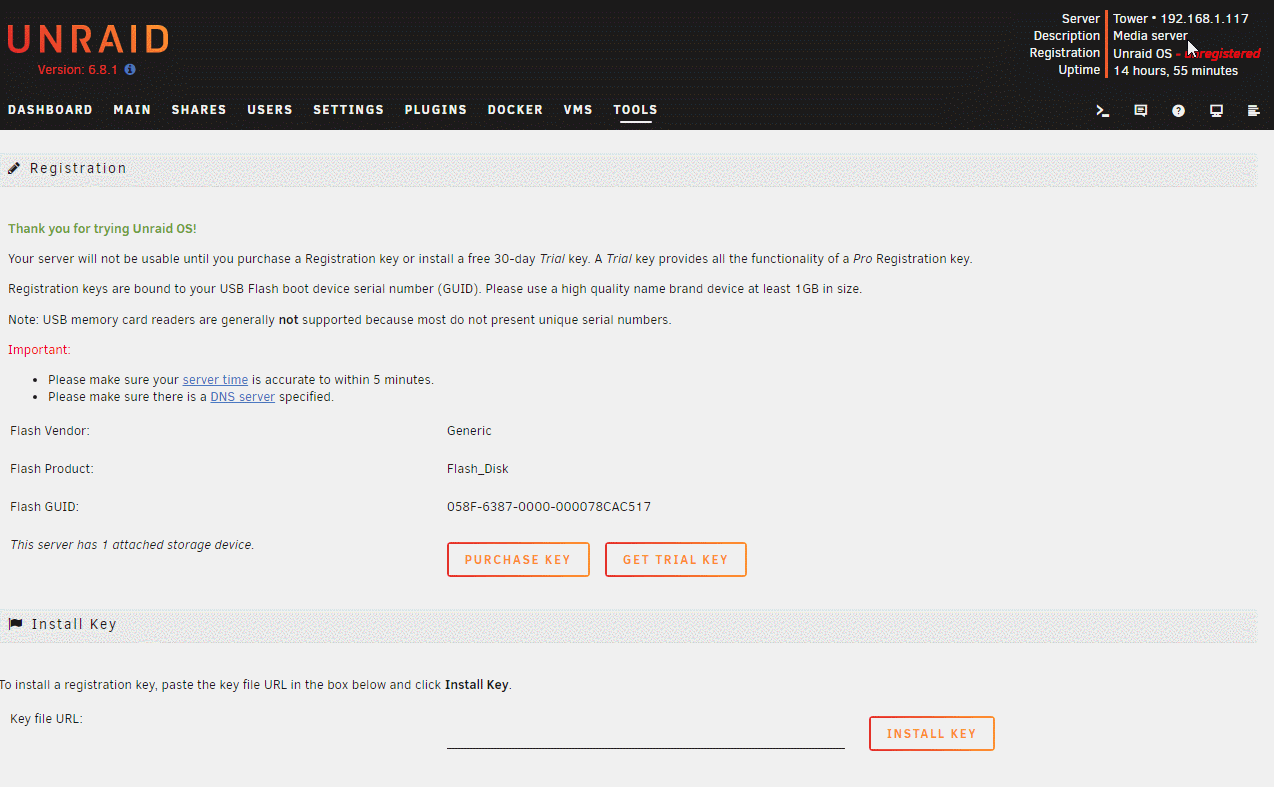Image resolution: width=1274 pixels, height=787 pixels.
Task: Select the Tools tab
Action: coord(635,110)
